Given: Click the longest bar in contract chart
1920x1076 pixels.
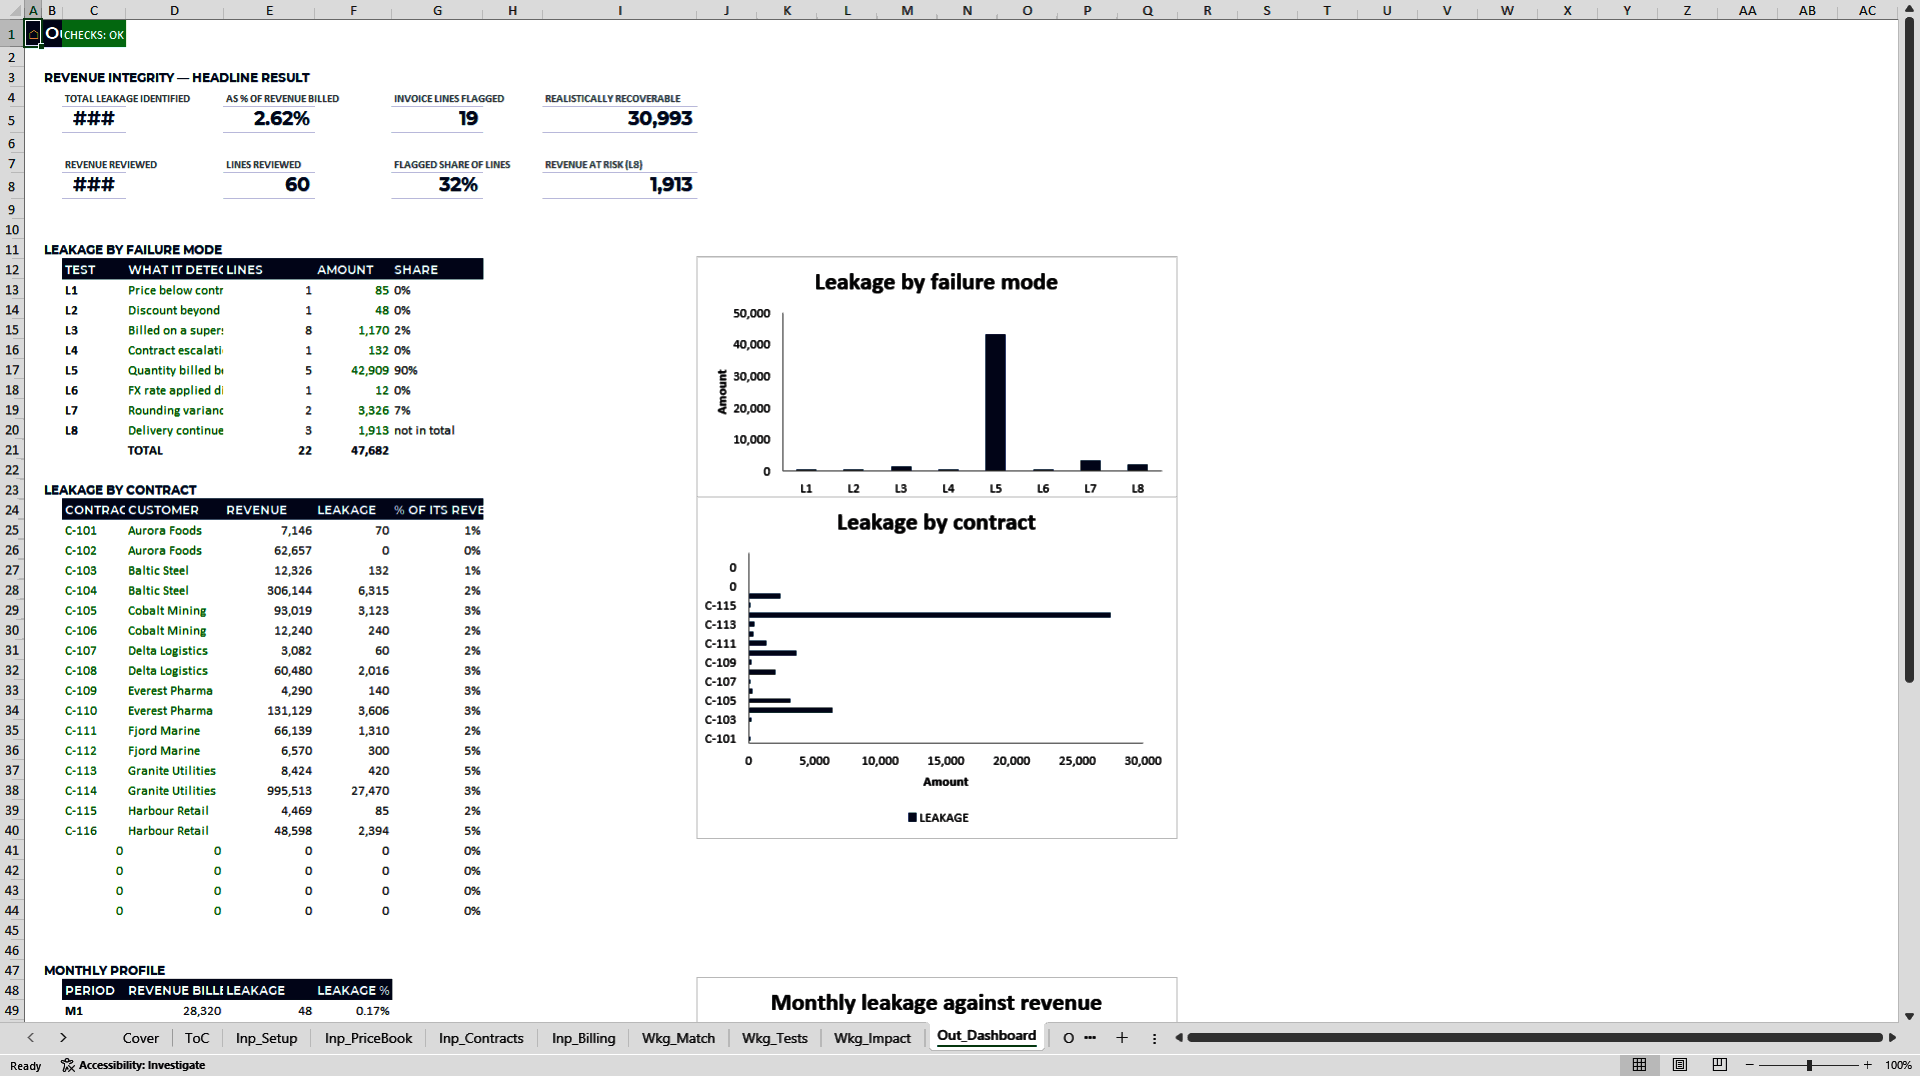Looking at the screenshot, I should click(929, 615).
